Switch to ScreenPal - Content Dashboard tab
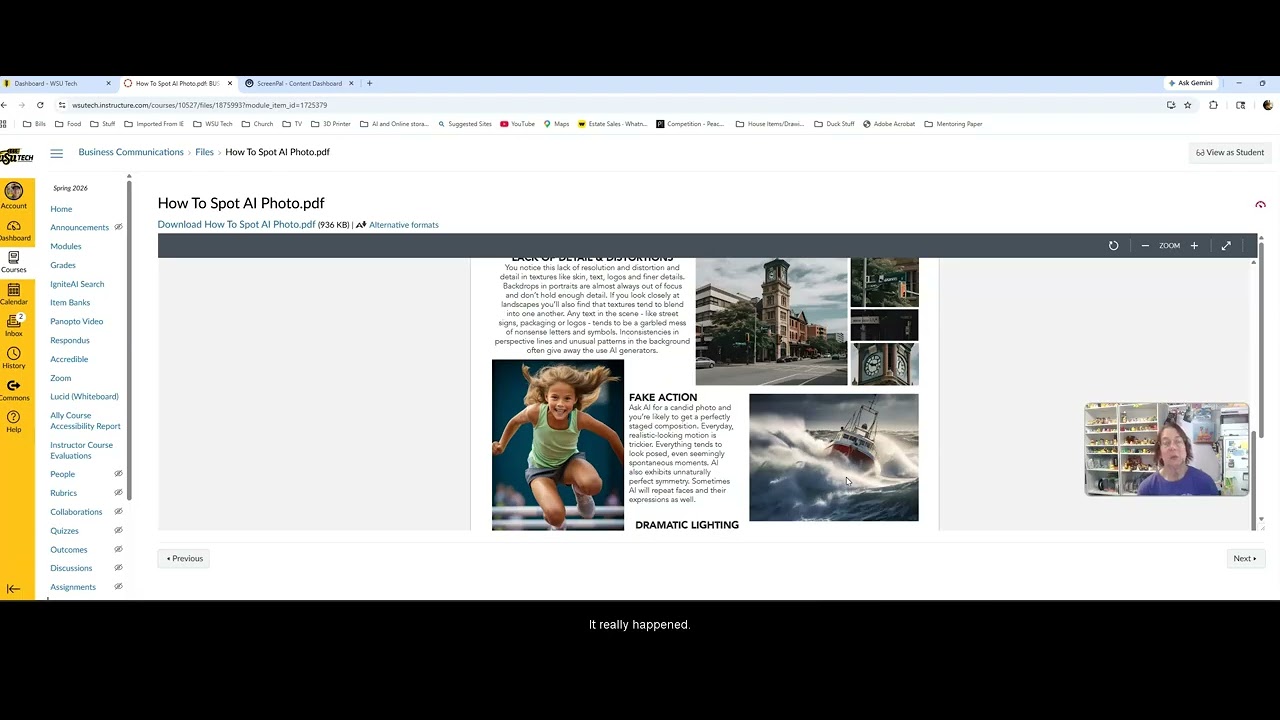The width and height of the screenshot is (1280, 720). point(298,84)
